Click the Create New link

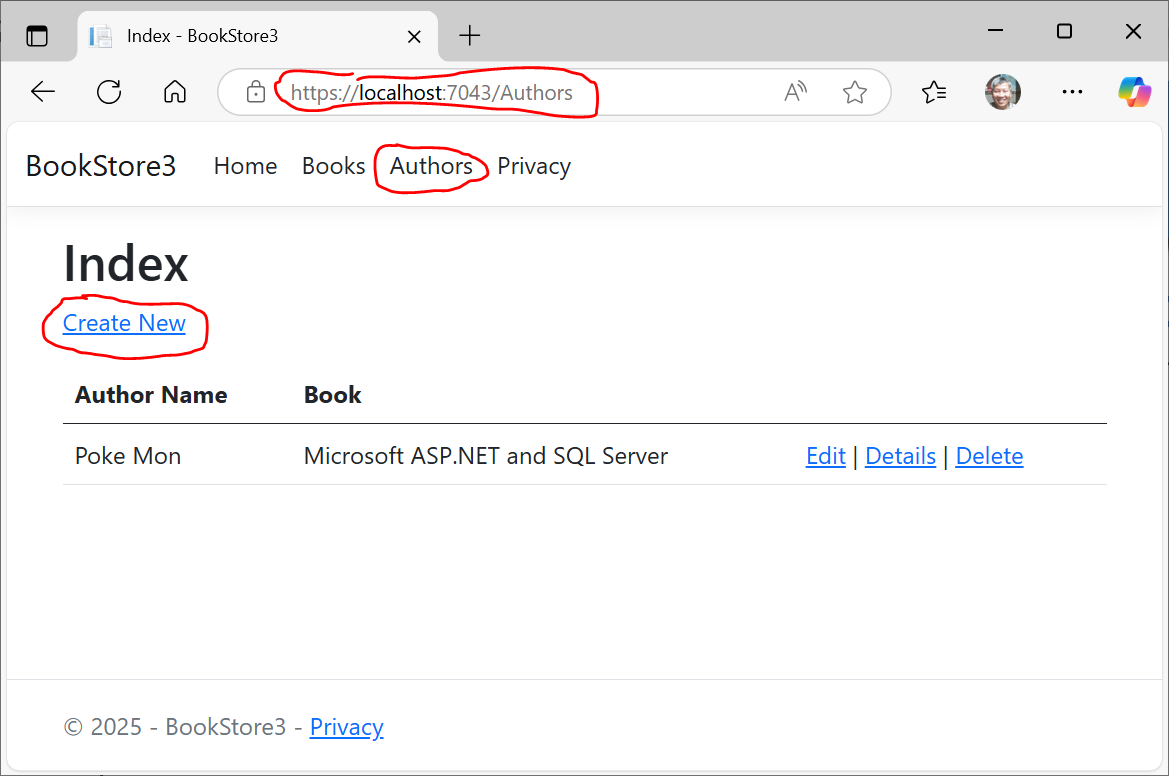124,323
